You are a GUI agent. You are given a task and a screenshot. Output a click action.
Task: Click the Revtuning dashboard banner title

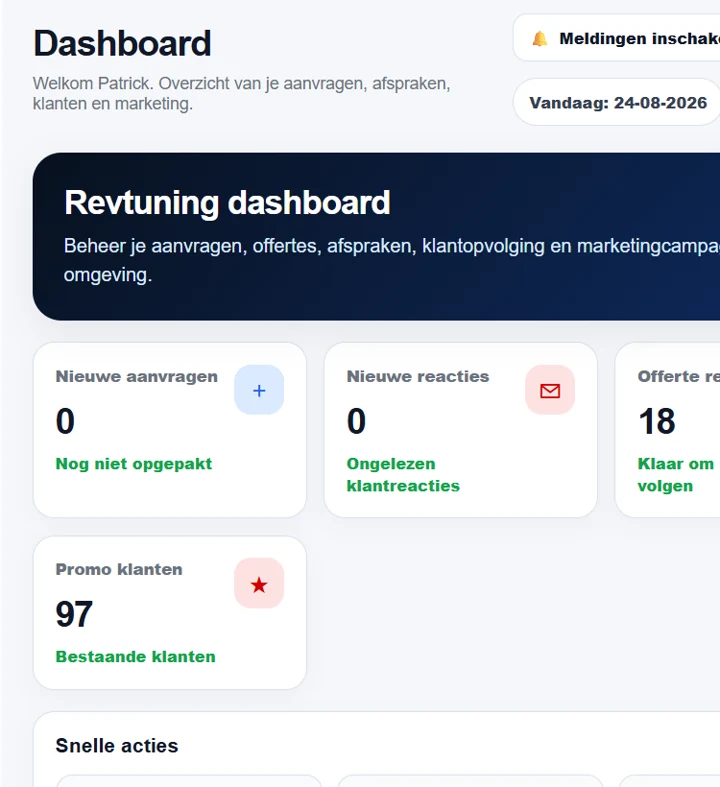coord(227,203)
